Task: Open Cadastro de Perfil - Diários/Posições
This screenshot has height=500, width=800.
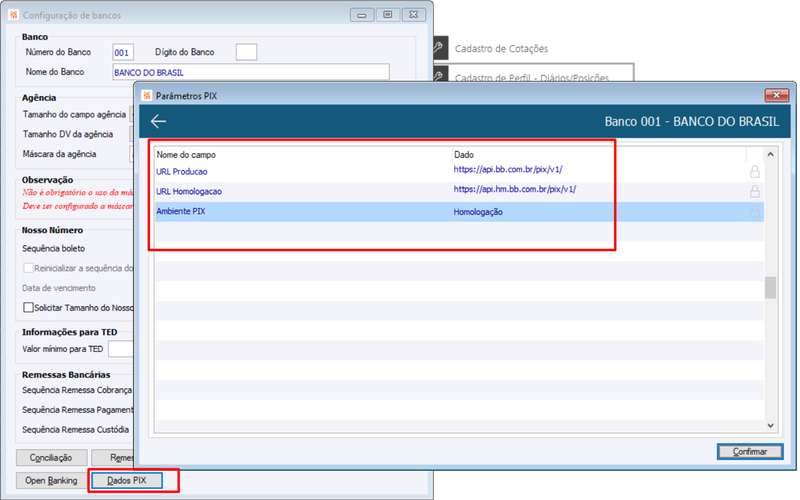Action: [x=532, y=78]
